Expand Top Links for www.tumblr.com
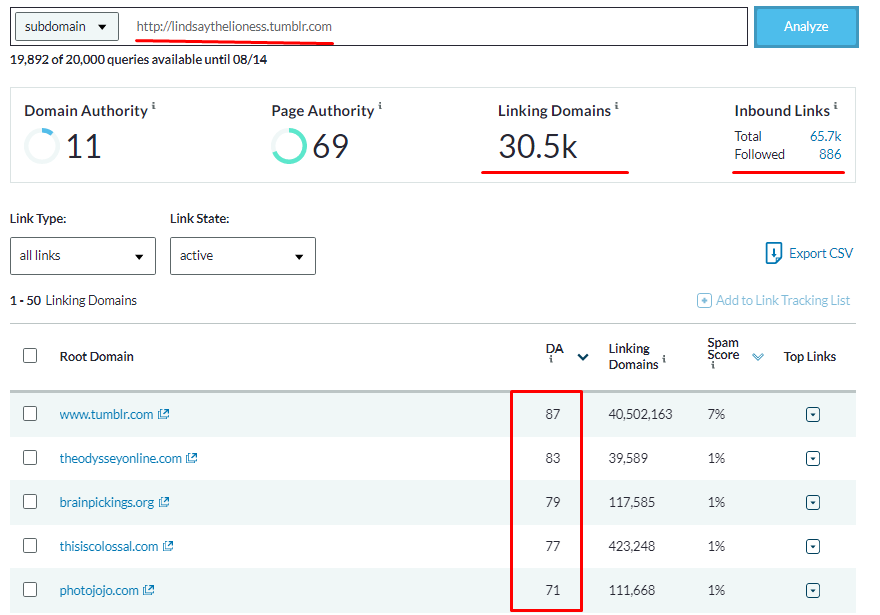 pos(813,415)
